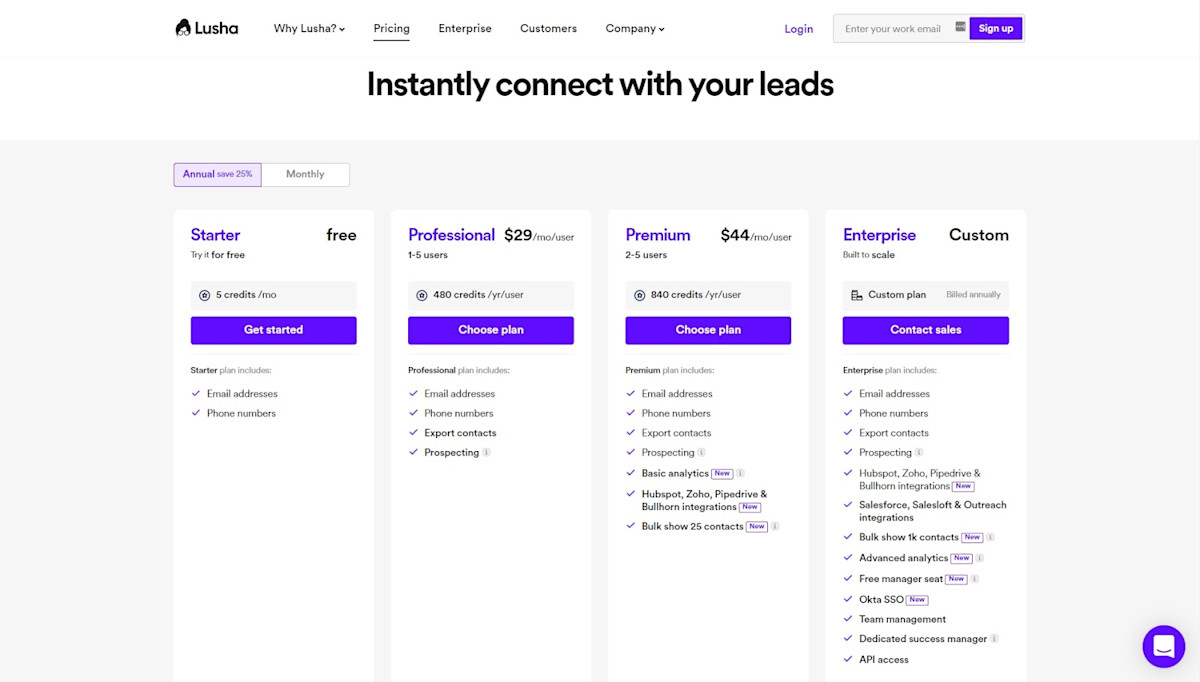Open the Customers page from the navbar
This screenshot has width=1200, height=682.
[x=548, y=28]
